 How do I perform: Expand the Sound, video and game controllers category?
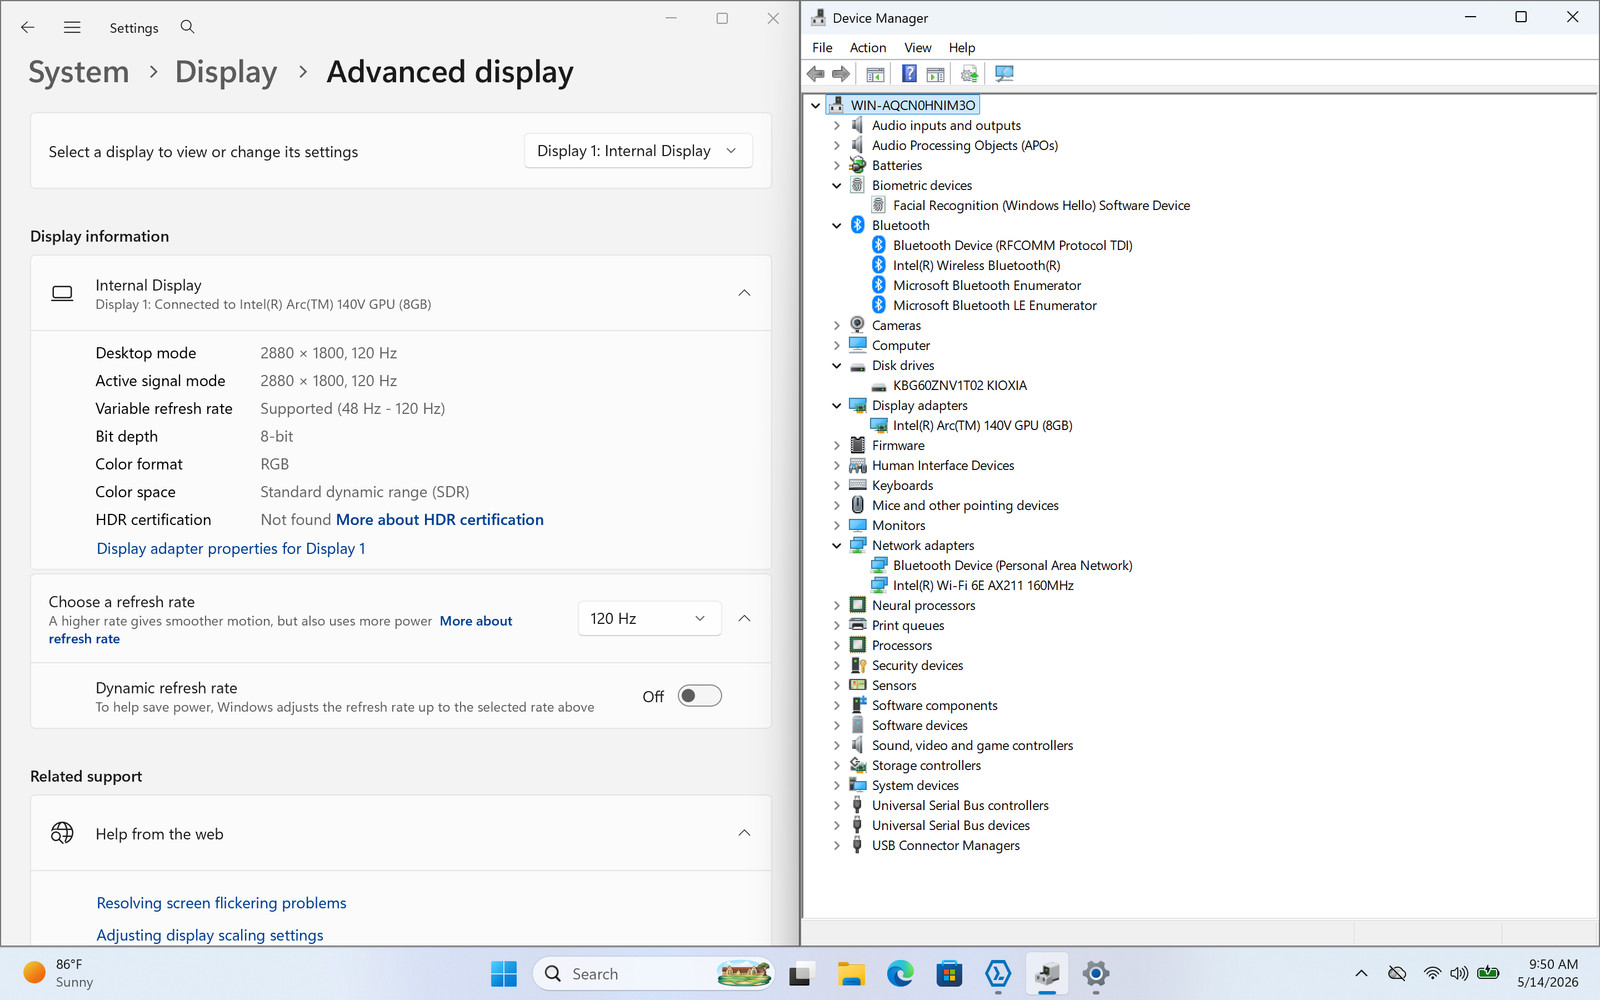pos(837,745)
